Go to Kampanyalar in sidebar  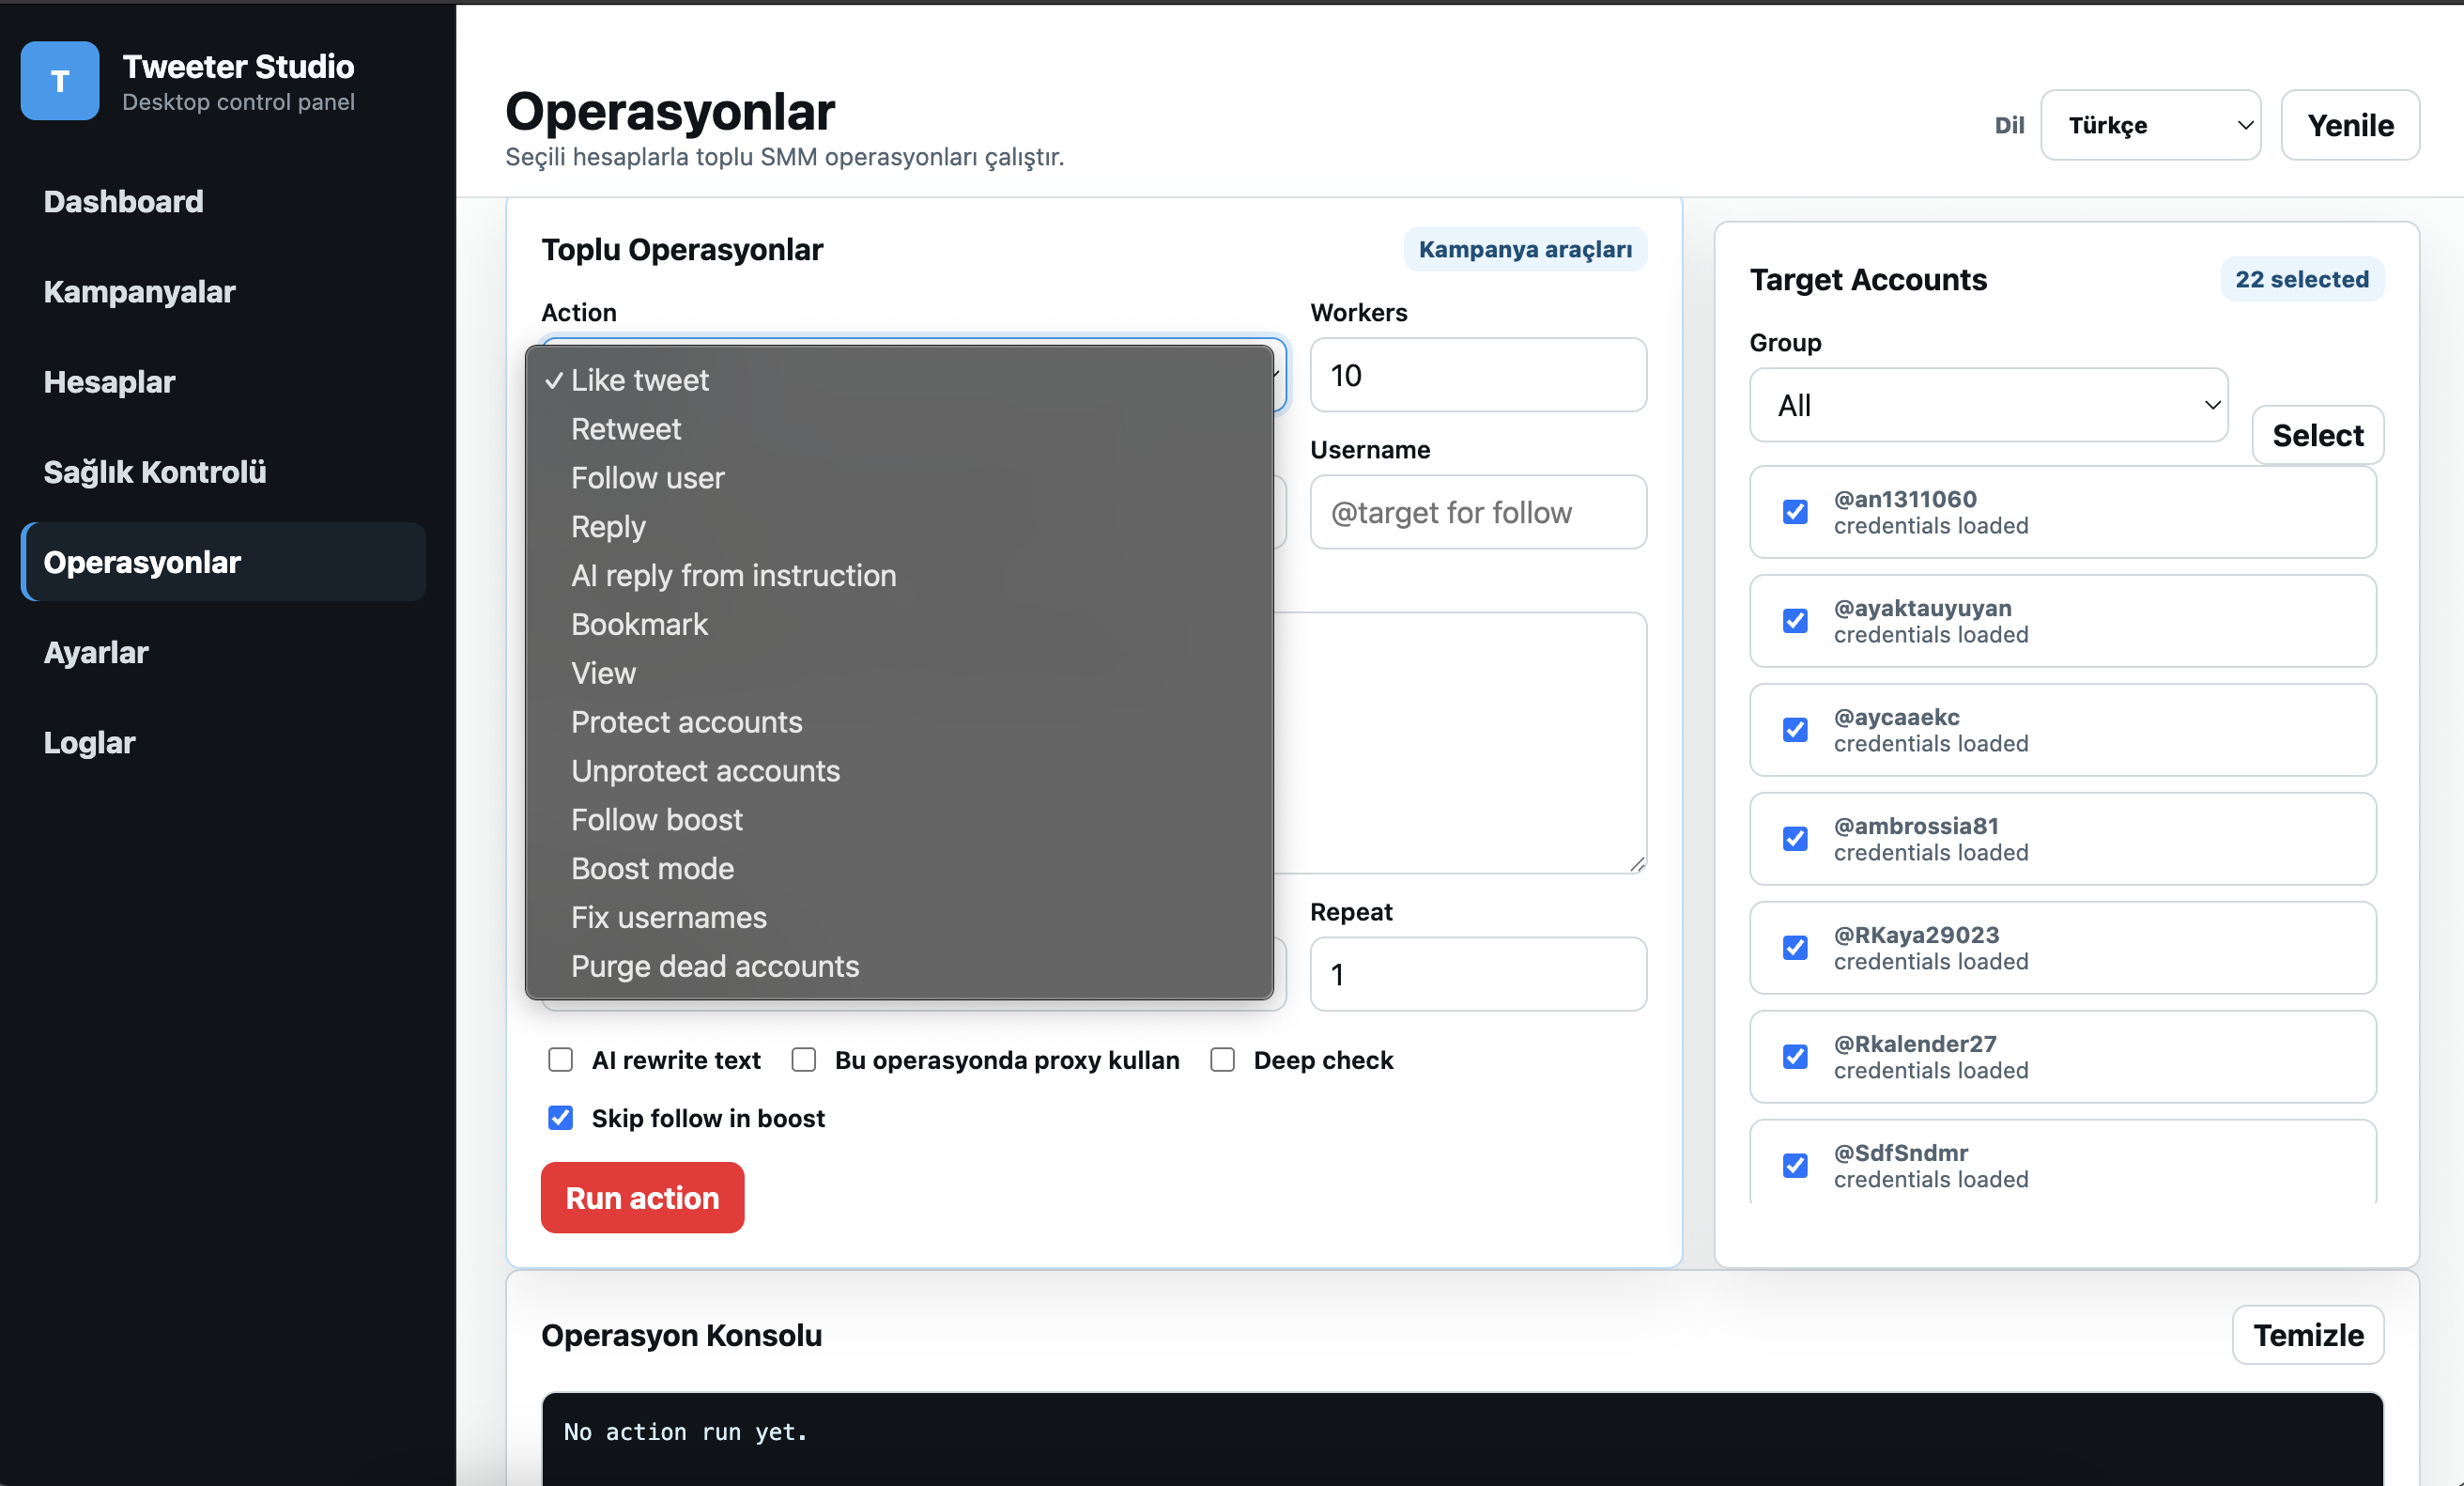[139, 291]
